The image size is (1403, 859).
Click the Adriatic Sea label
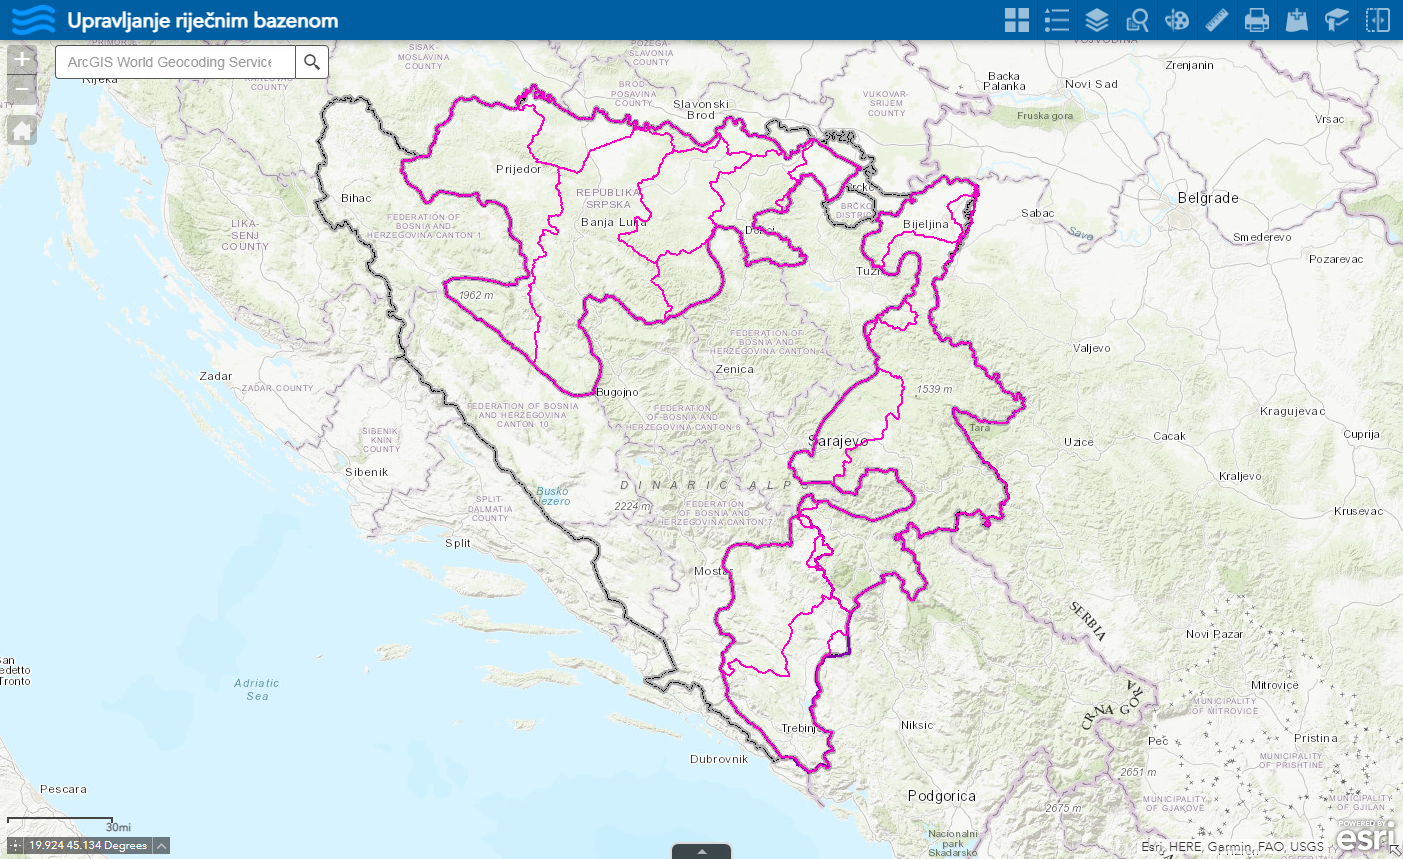(257, 690)
